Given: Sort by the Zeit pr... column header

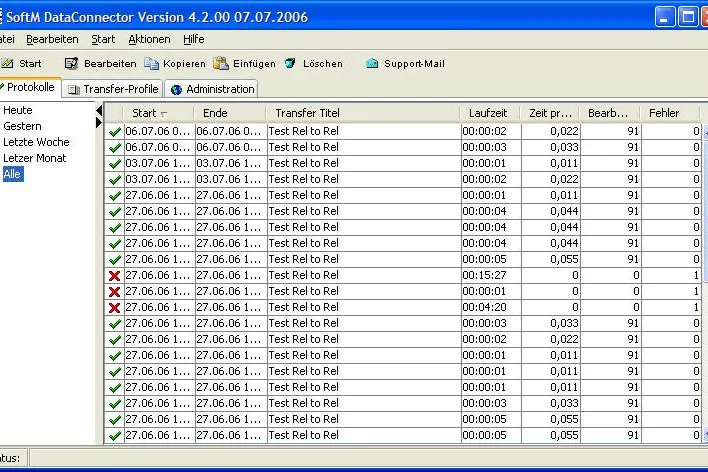Looking at the screenshot, I should 550,113.
